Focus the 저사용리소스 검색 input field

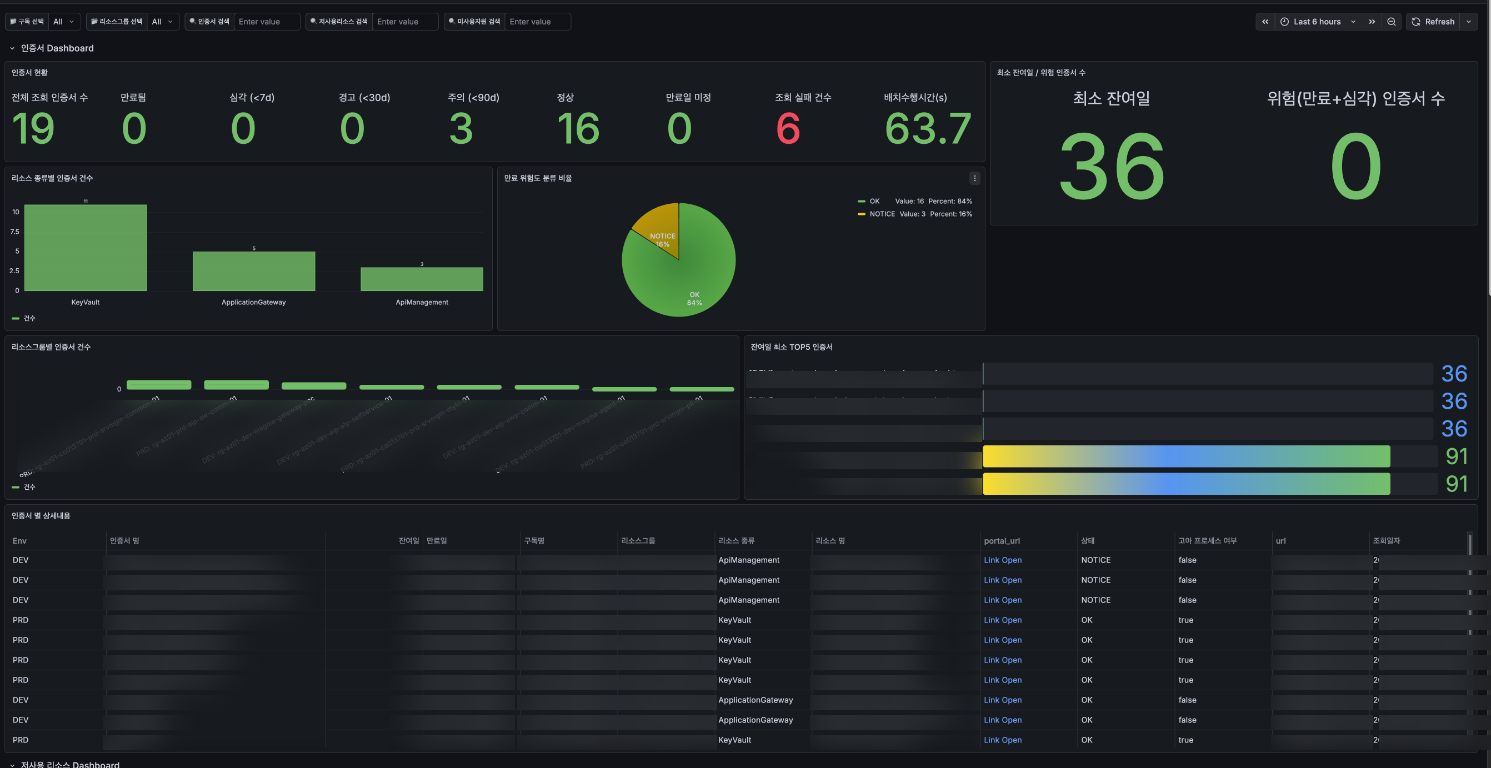coord(405,21)
